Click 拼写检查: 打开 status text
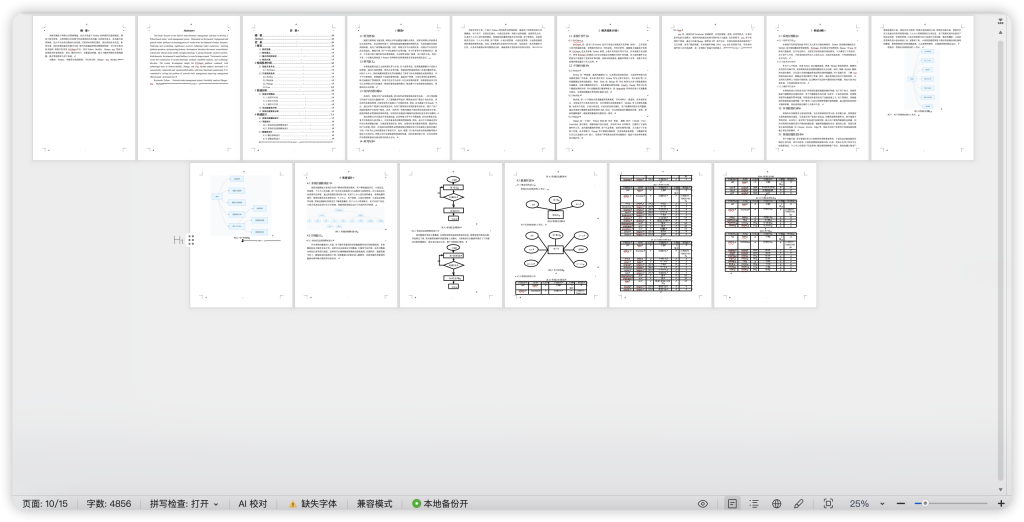 180,504
